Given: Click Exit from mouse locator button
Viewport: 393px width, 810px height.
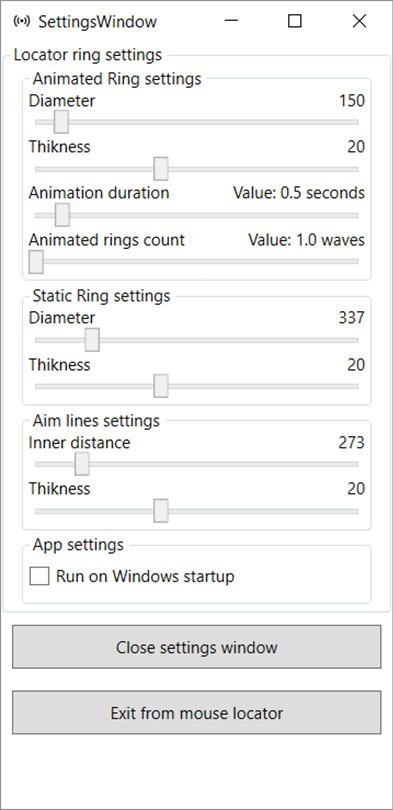Looking at the screenshot, I should [x=197, y=712].
